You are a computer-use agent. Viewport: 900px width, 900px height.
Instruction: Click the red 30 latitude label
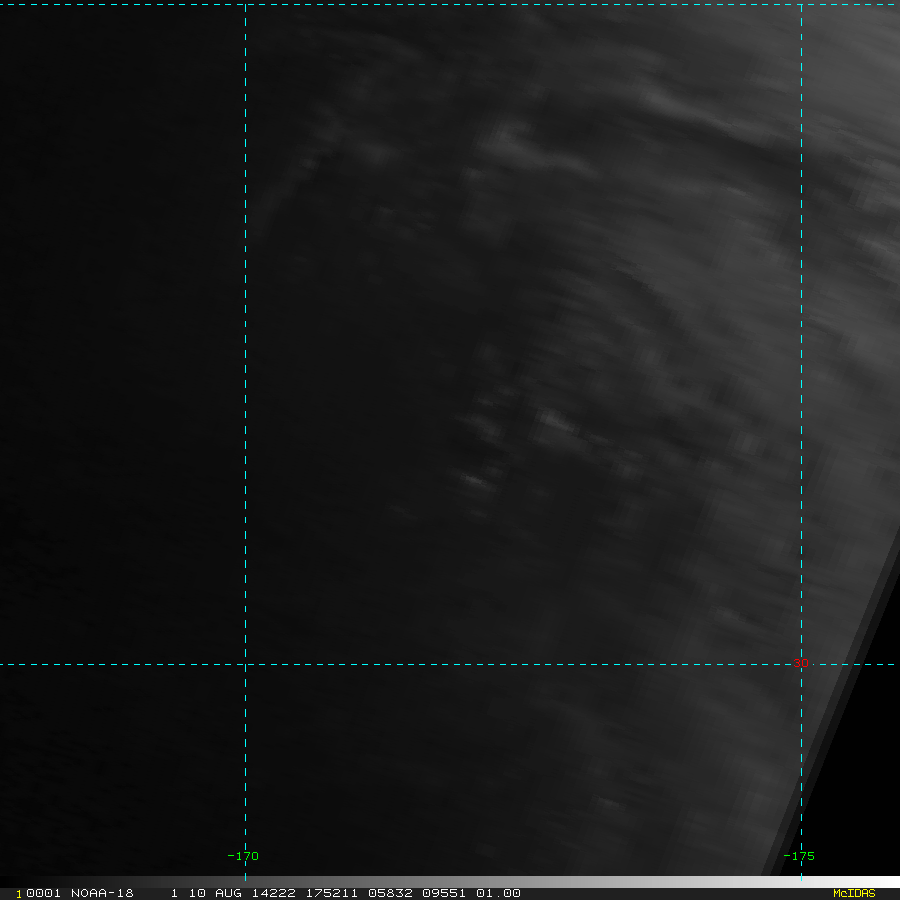(799, 663)
